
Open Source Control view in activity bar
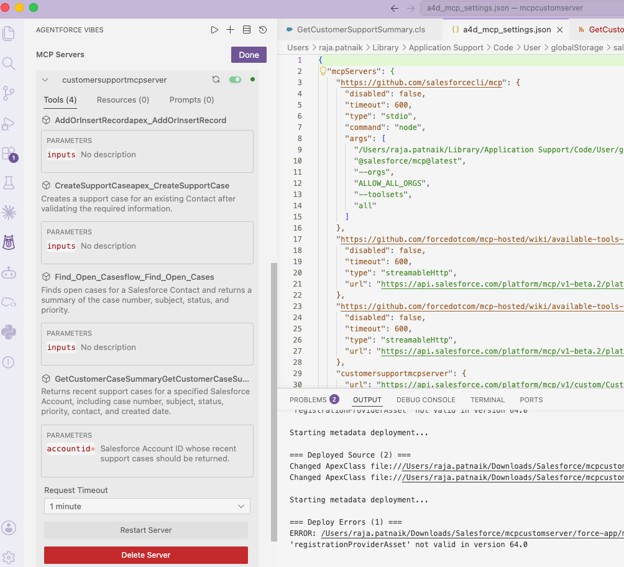click(9, 93)
